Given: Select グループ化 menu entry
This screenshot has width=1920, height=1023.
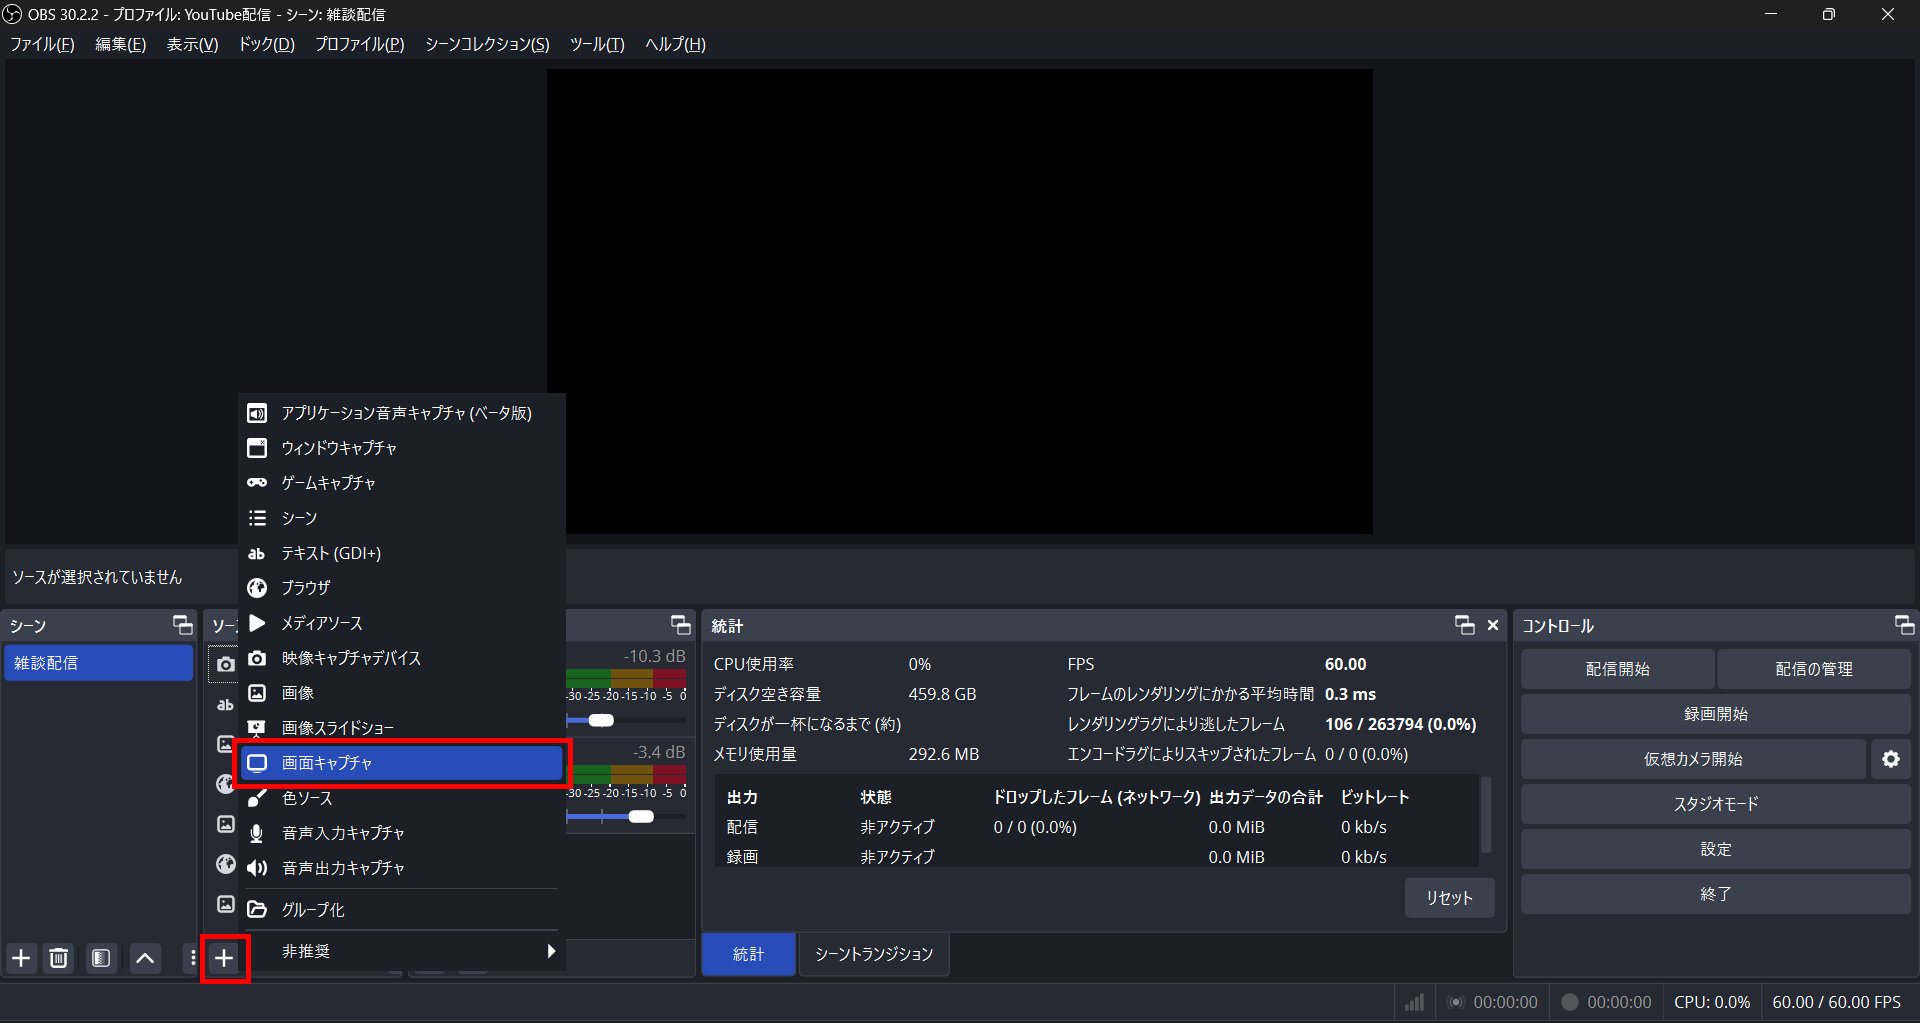Looking at the screenshot, I should [x=402, y=910].
